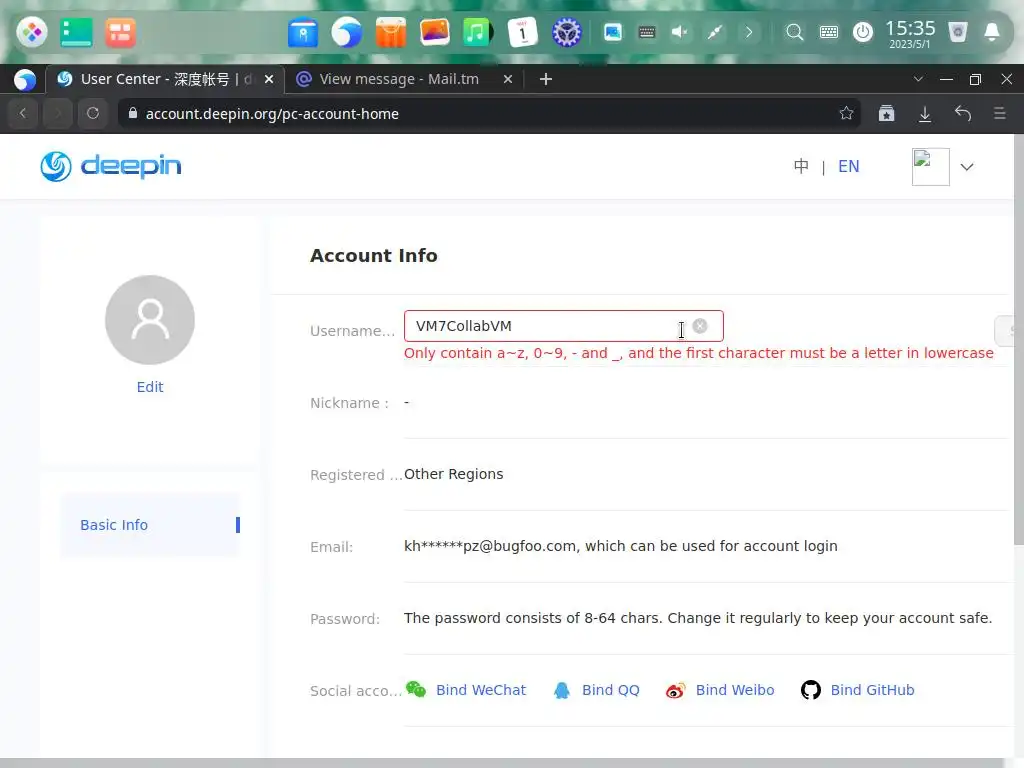Click the Username input field
The height and width of the screenshot is (768, 1024).
click(x=564, y=326)
